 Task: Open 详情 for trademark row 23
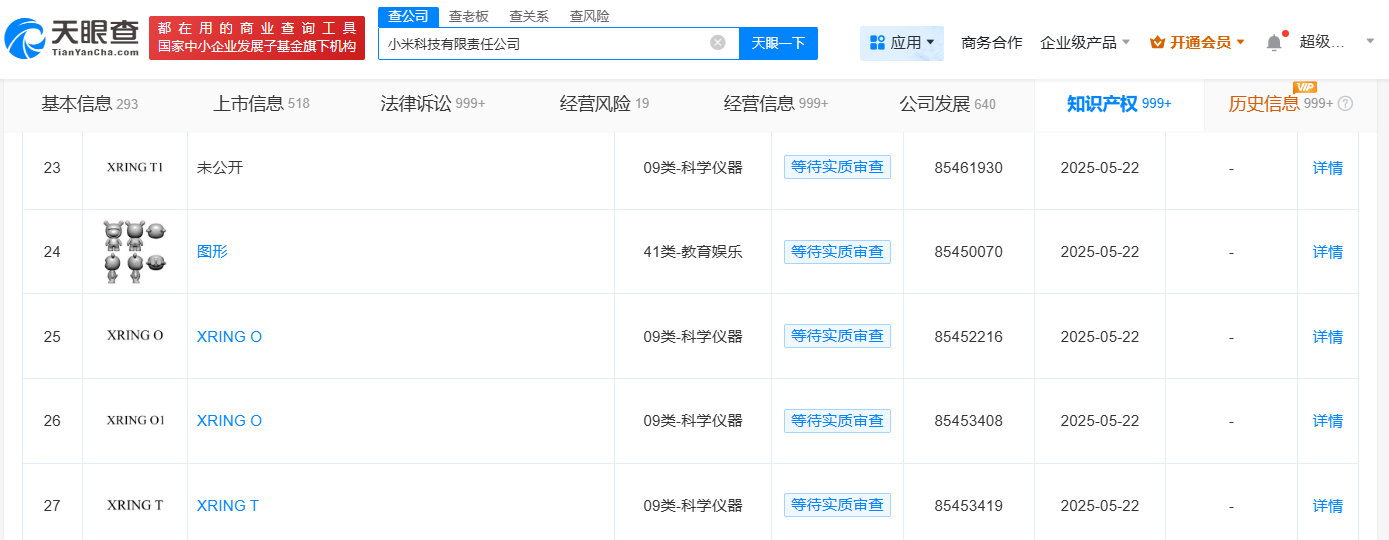pos(1327,168)
